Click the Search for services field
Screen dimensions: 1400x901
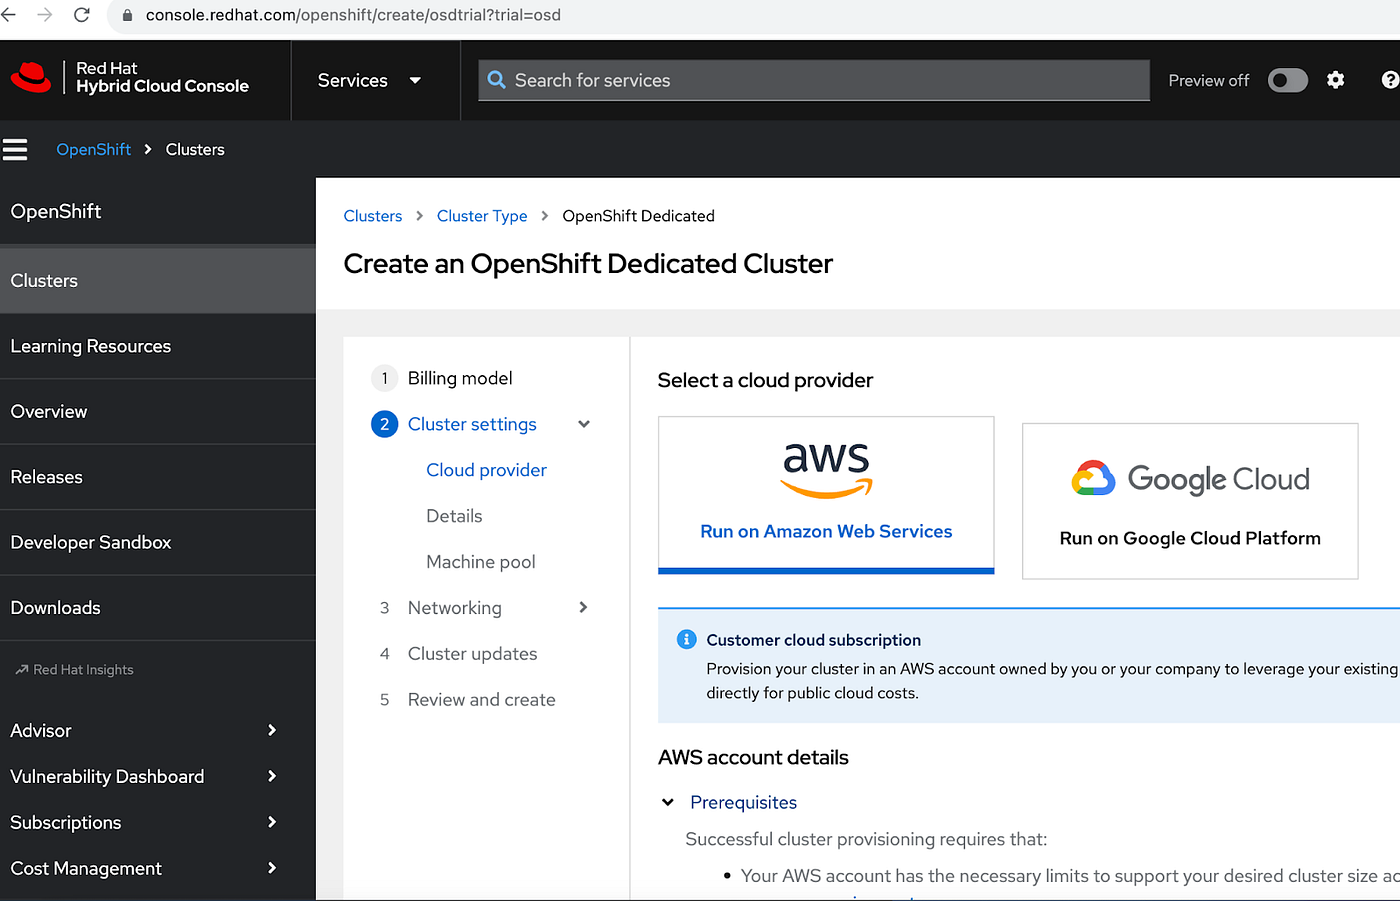812,80
